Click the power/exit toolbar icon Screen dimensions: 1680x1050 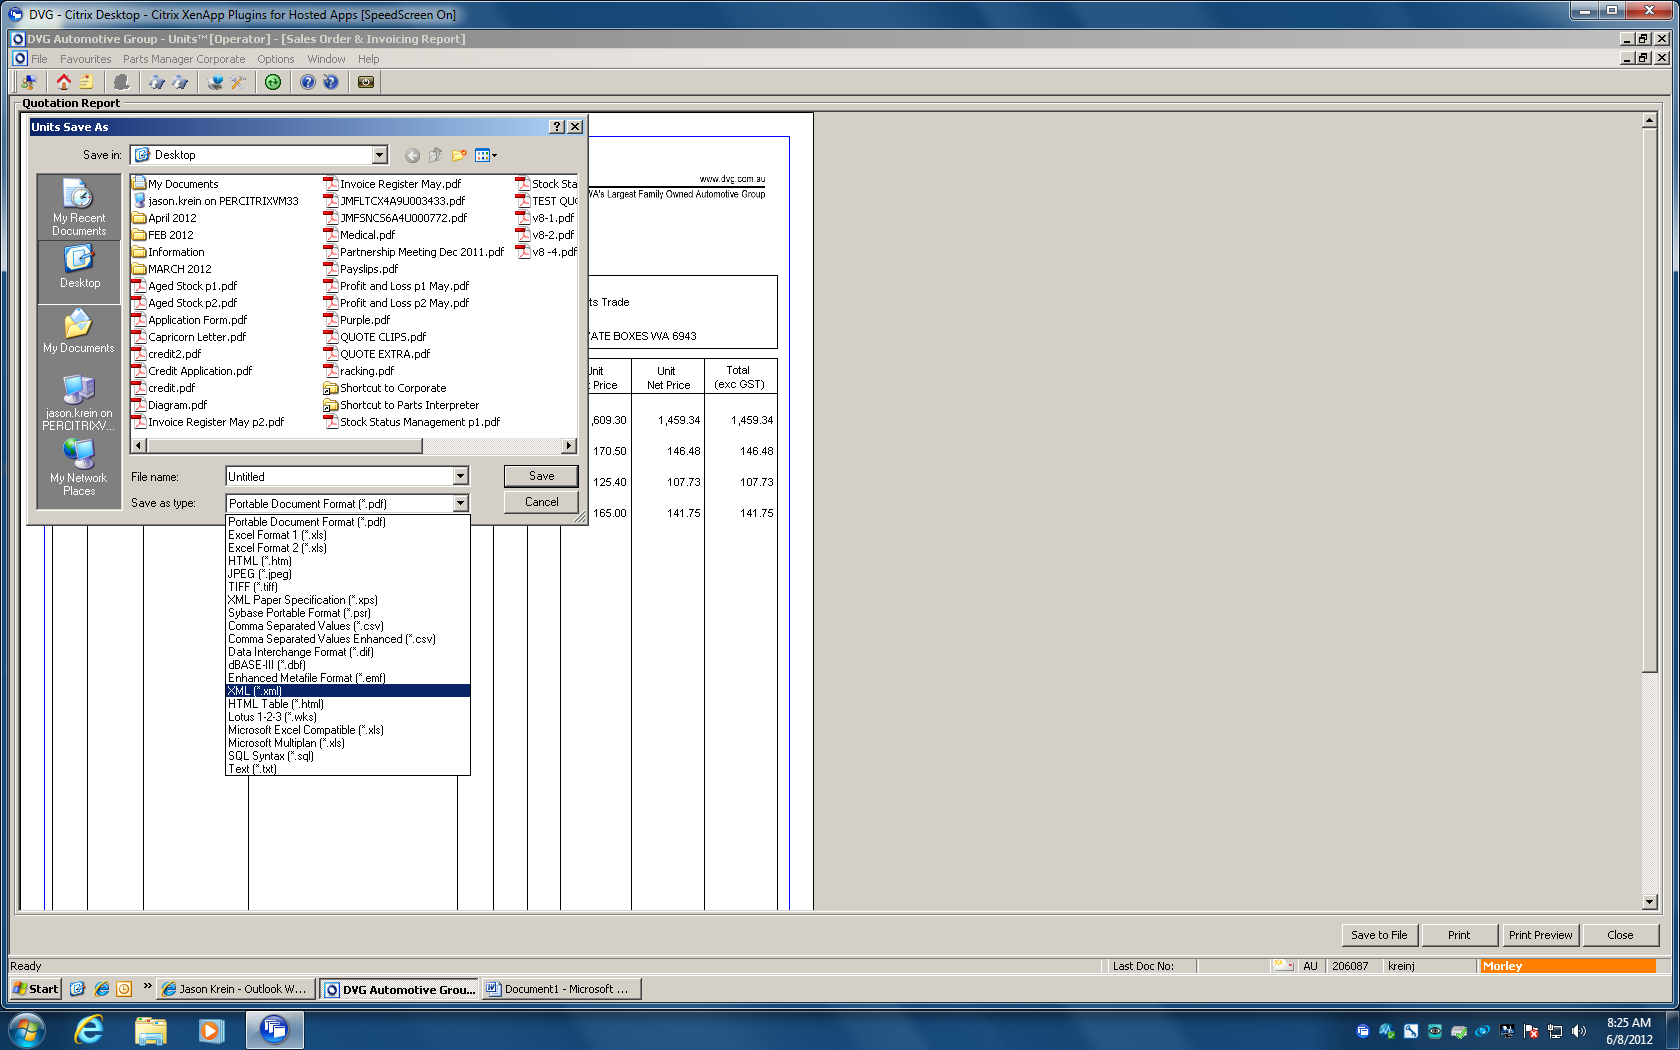(366, 82)
